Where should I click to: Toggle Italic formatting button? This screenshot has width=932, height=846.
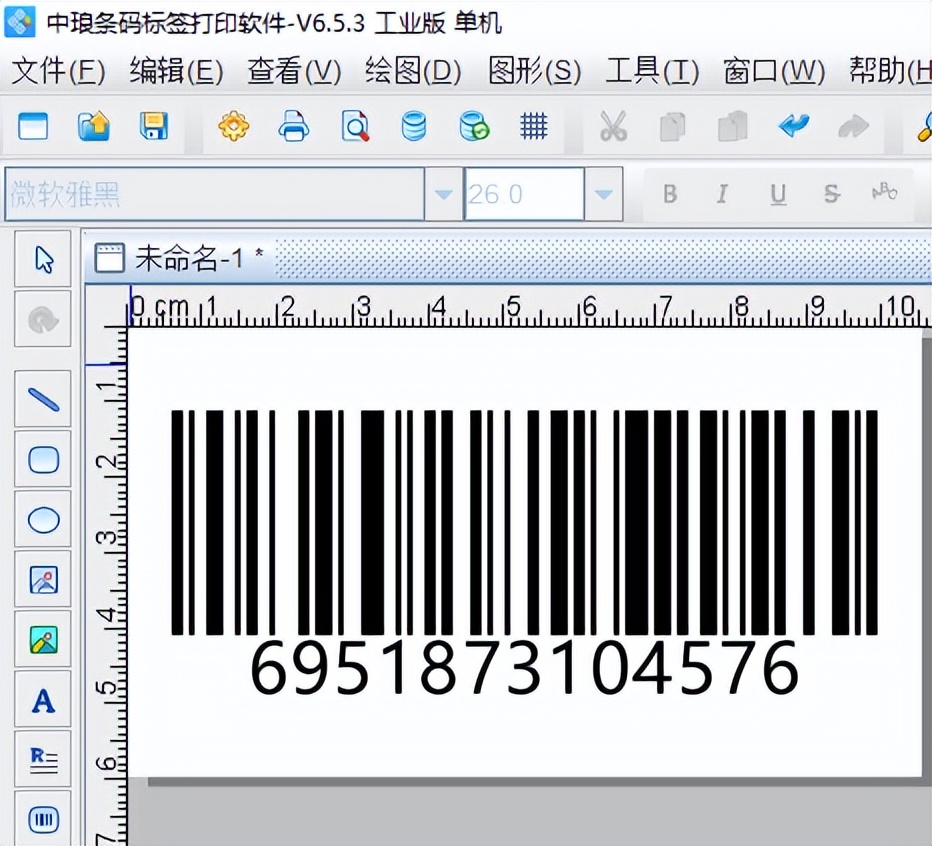click(x=722, y=194)
